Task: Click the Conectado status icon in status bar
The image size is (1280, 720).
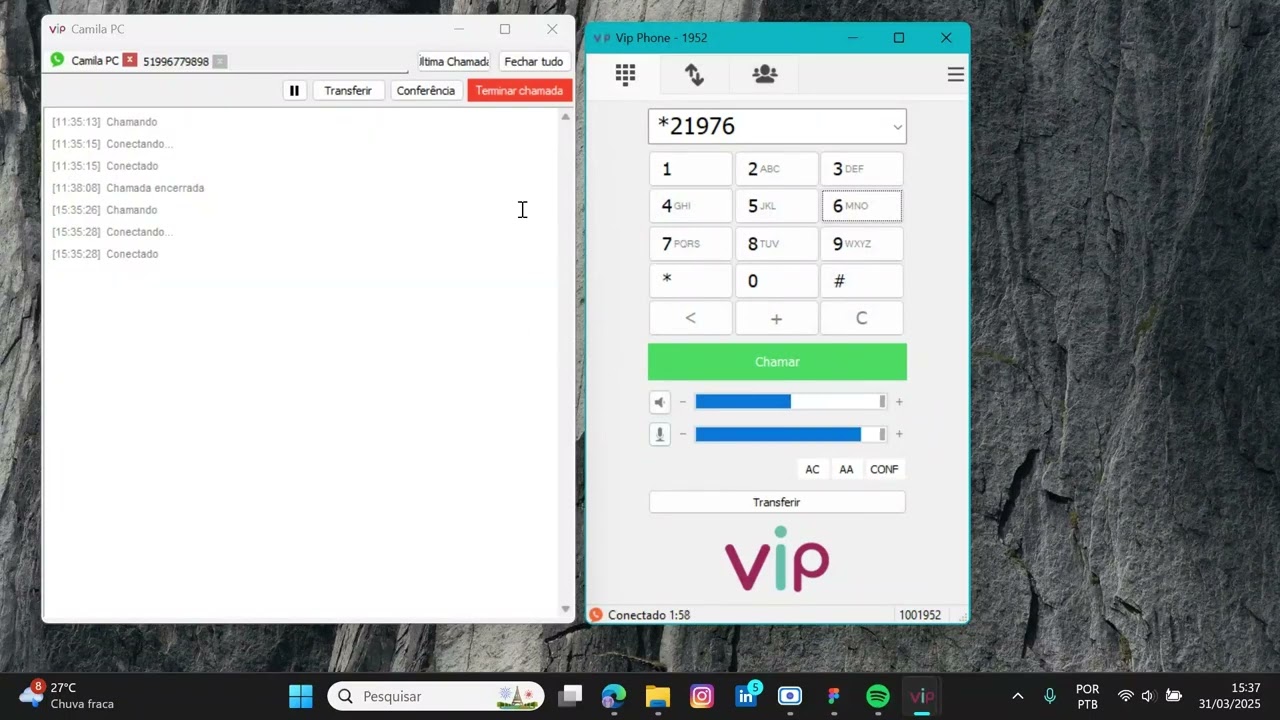Action: tap(596, 615)
